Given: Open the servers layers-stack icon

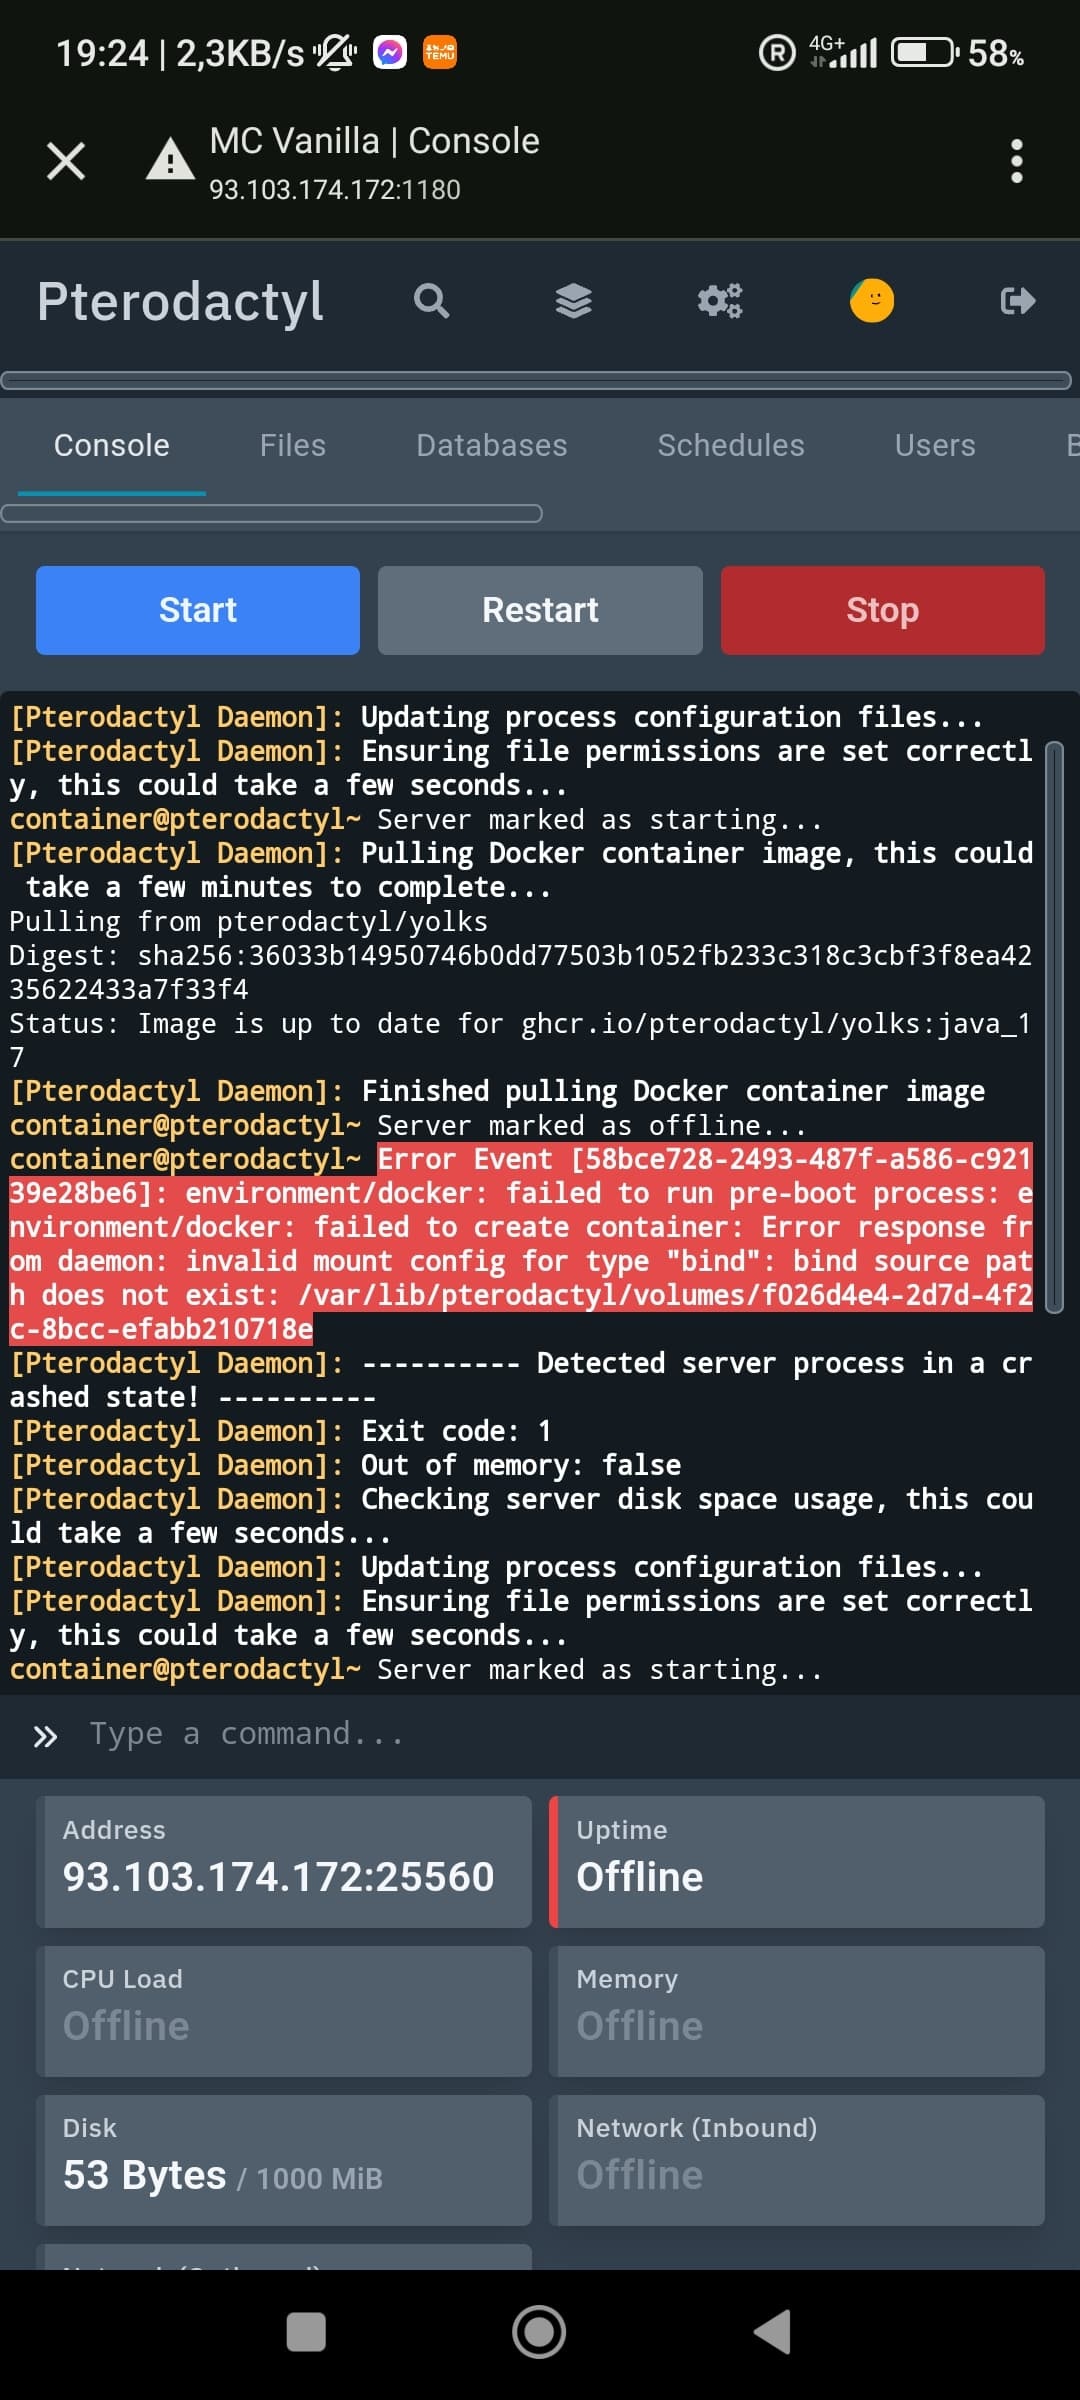Looking at the screenshot, I should 574,301.
